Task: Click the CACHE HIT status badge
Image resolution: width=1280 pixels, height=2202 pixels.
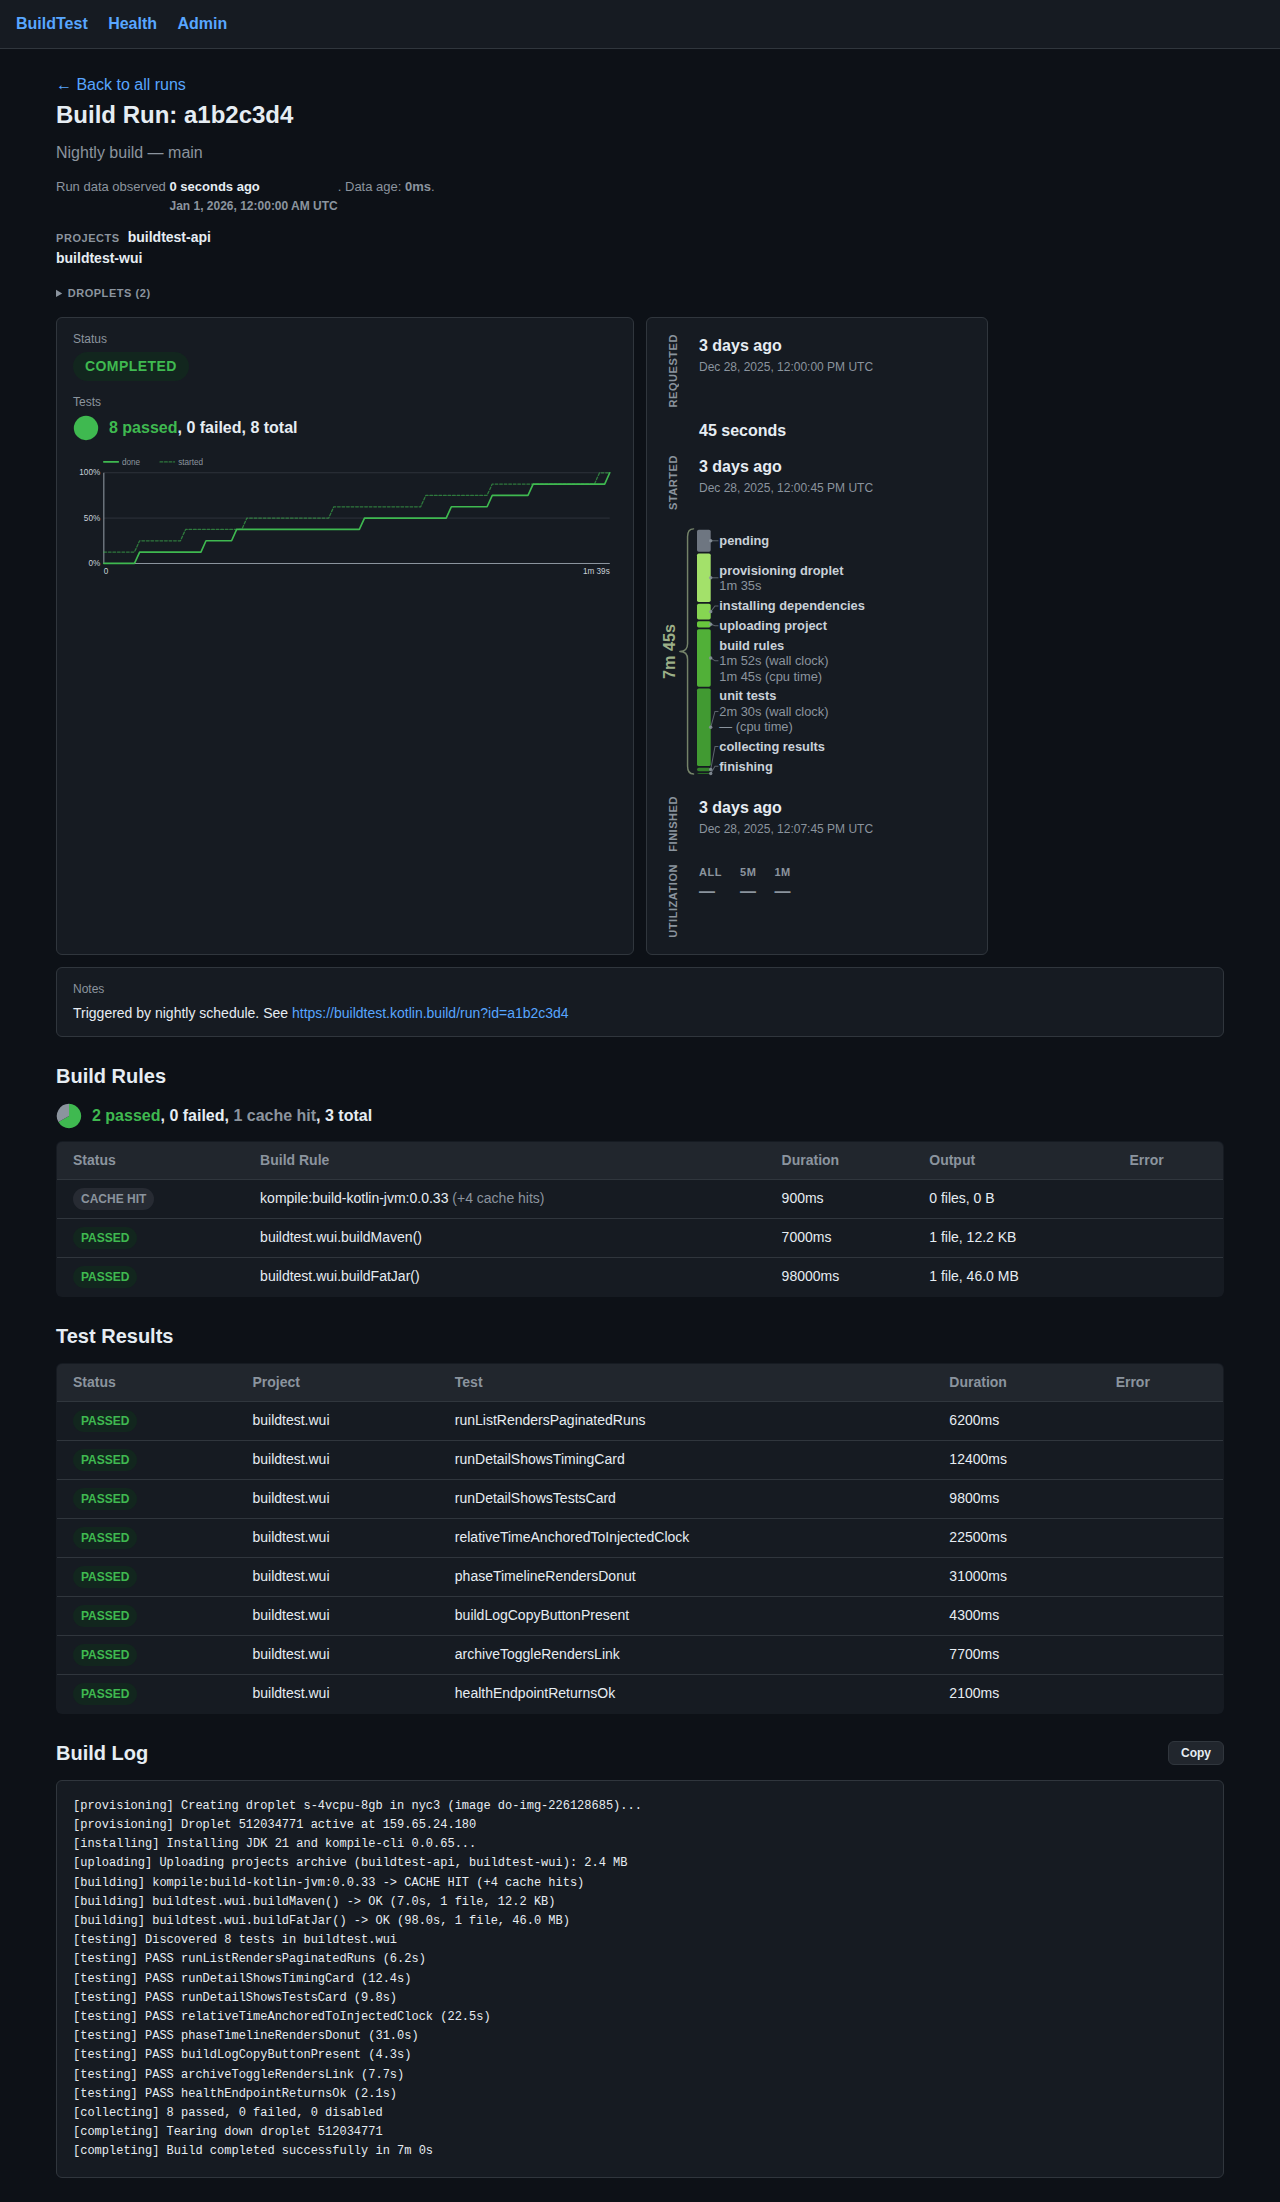Action: (114, 1199)
